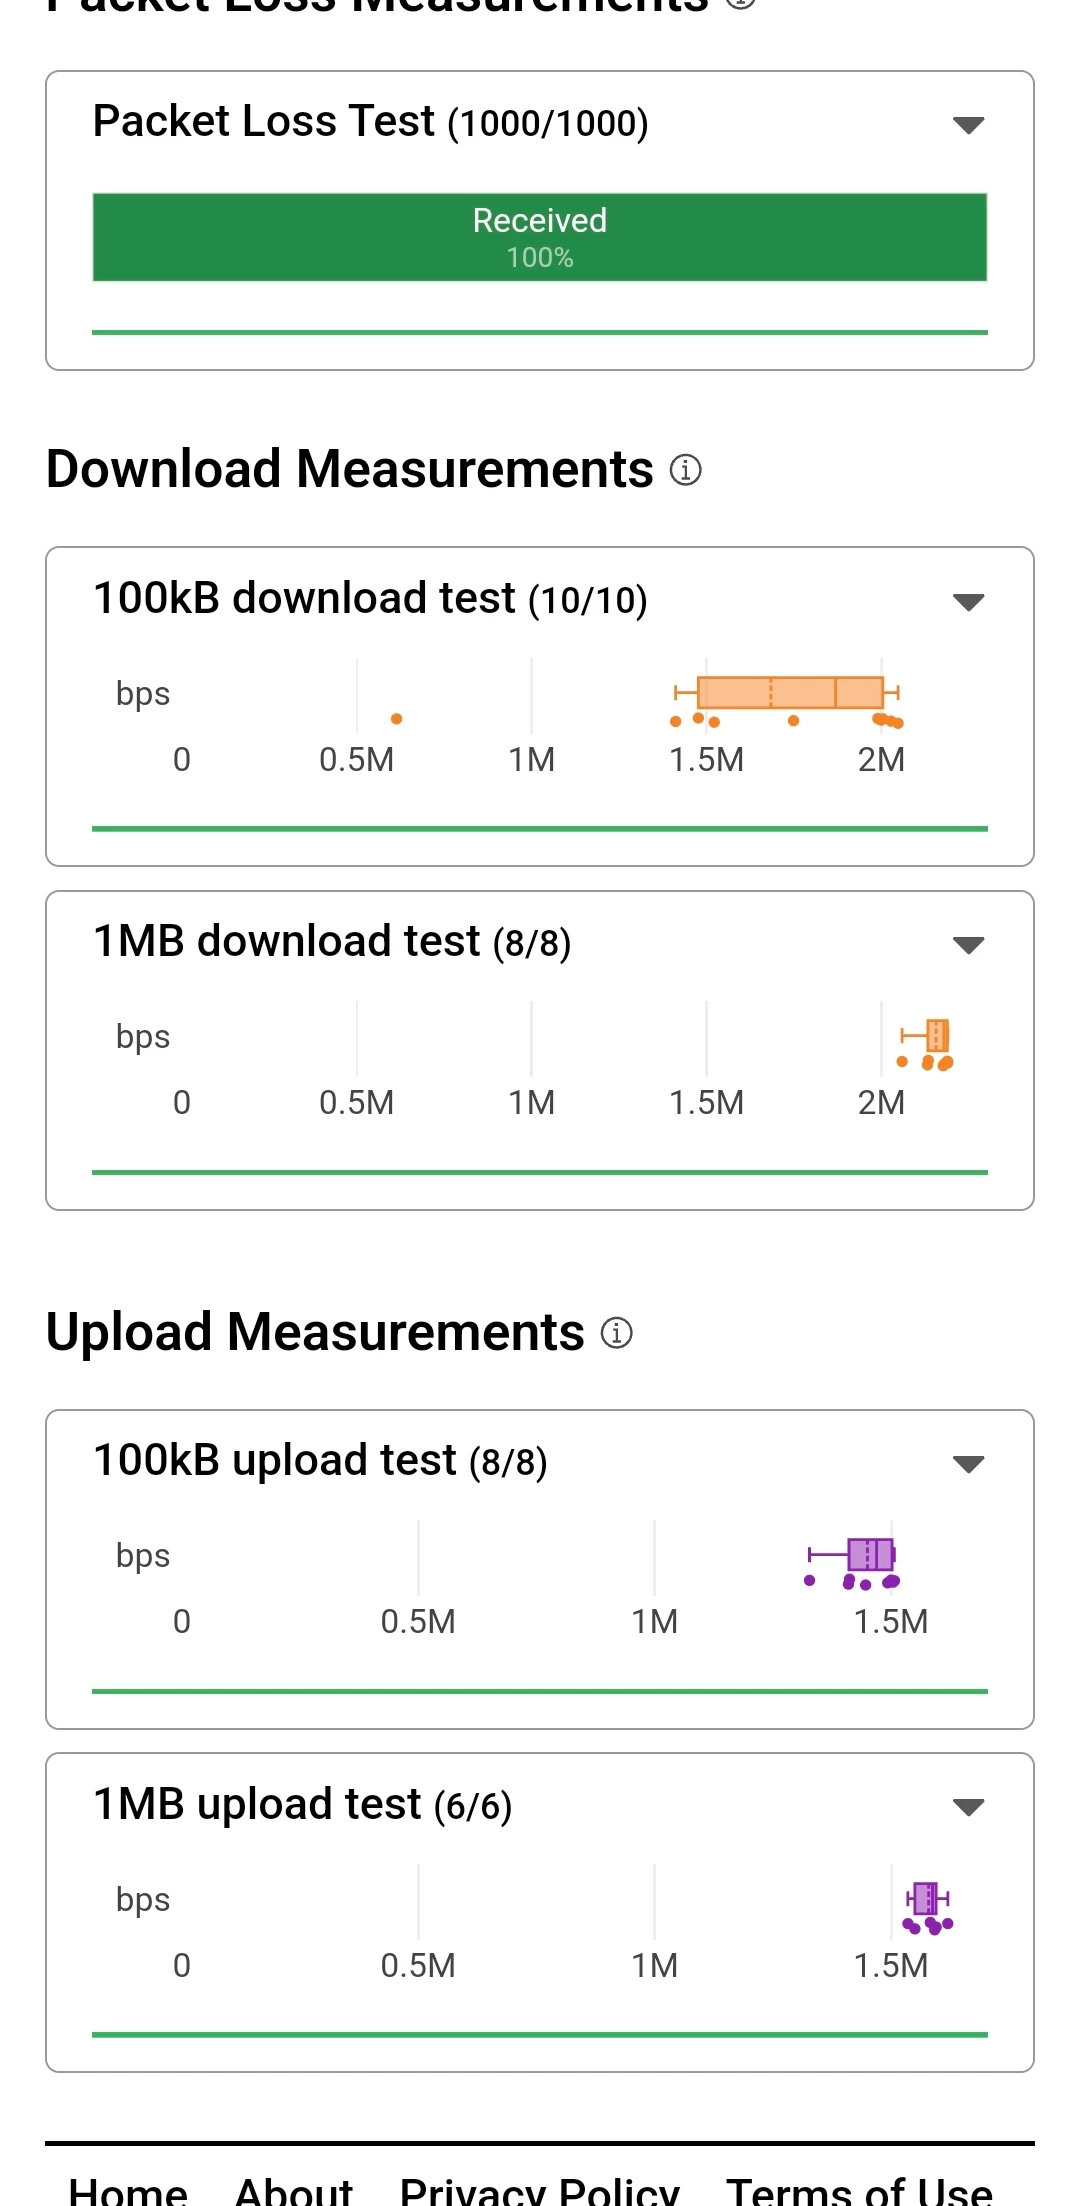Click the outlier dot near 0.5M in 100kB download
Viewport: 1080px width, 2206px height.
(x=397, y=719)
